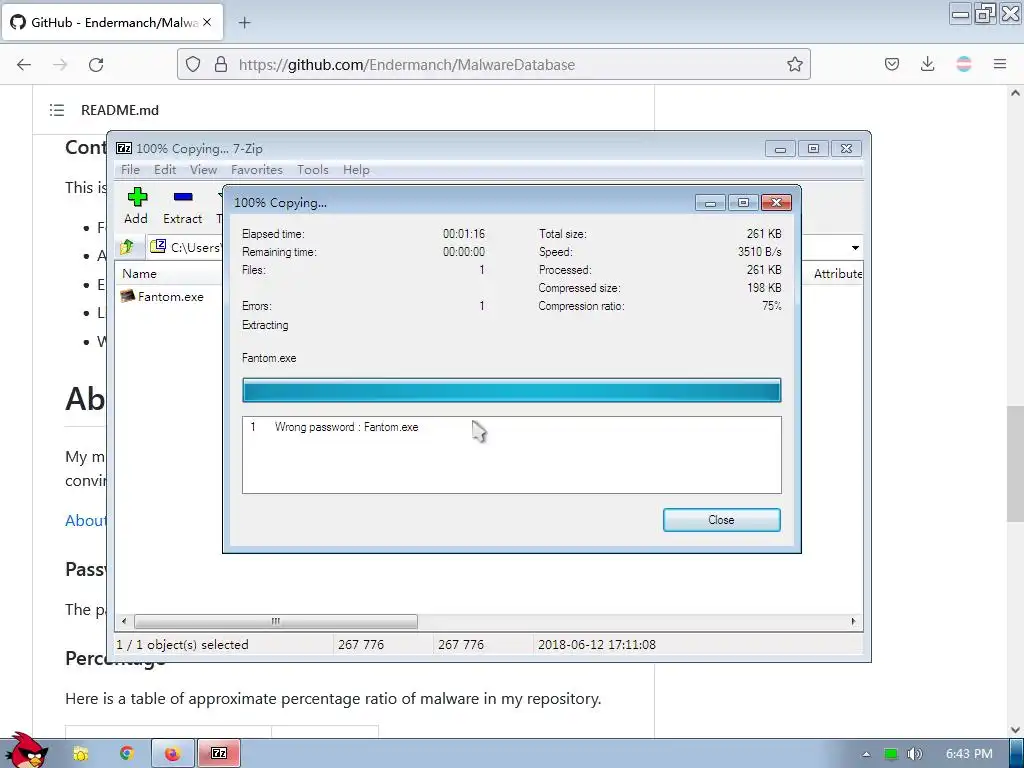The height and width of the screenshot is (768, 1024).
Task: Click the up-folder icon in 7-Zip
Action: (127, 247)
